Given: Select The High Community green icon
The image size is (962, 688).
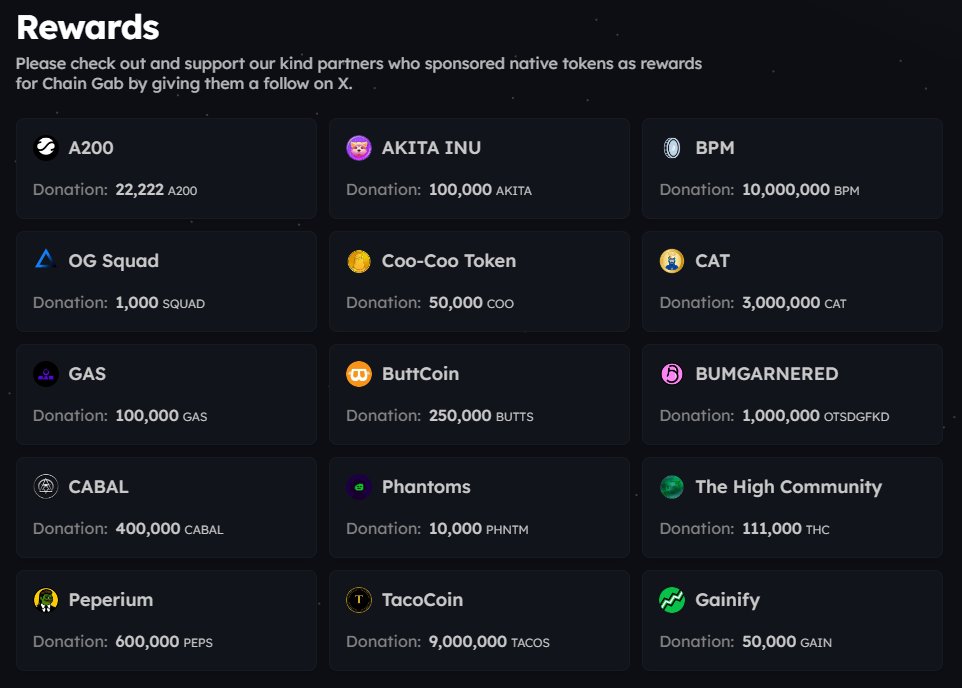Looking at the screenshot, I should (x=672, y=487).
